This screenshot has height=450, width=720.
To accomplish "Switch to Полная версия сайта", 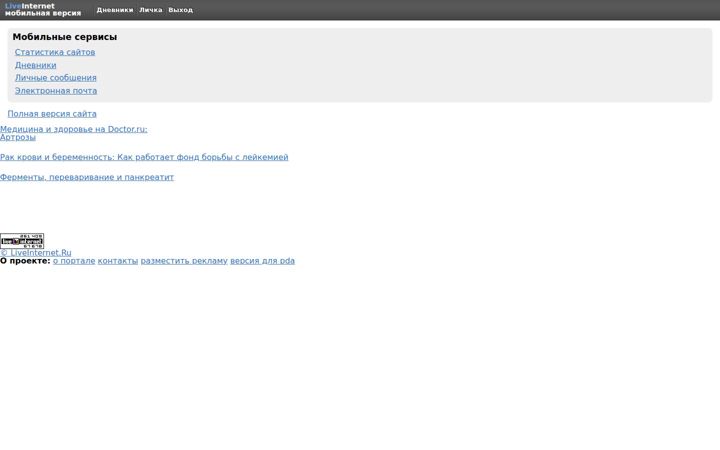I will point(52,113).
